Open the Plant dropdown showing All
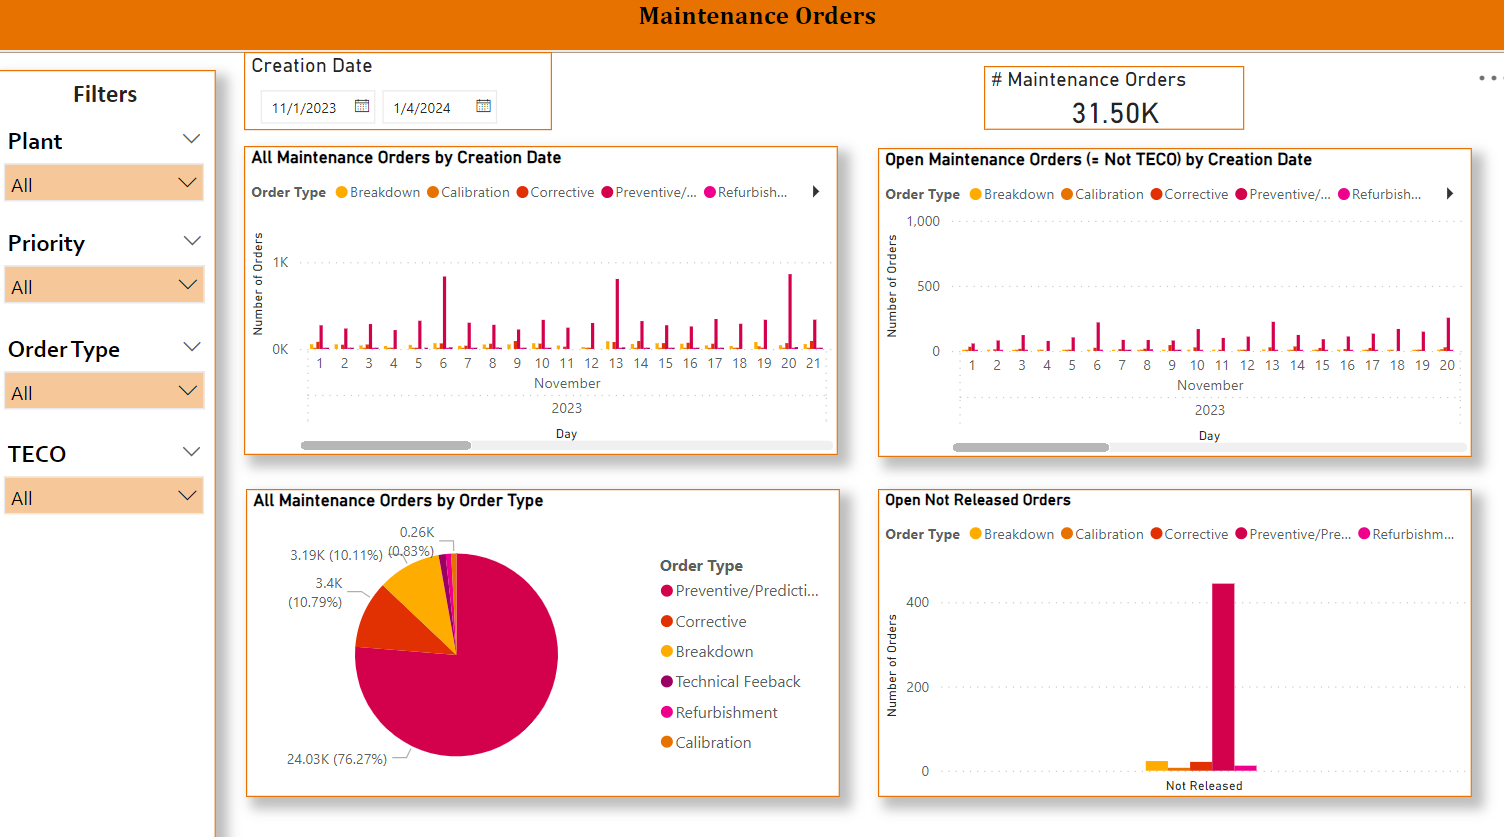The height and width of the screenshot is (838, 1504). click(104, 184)
